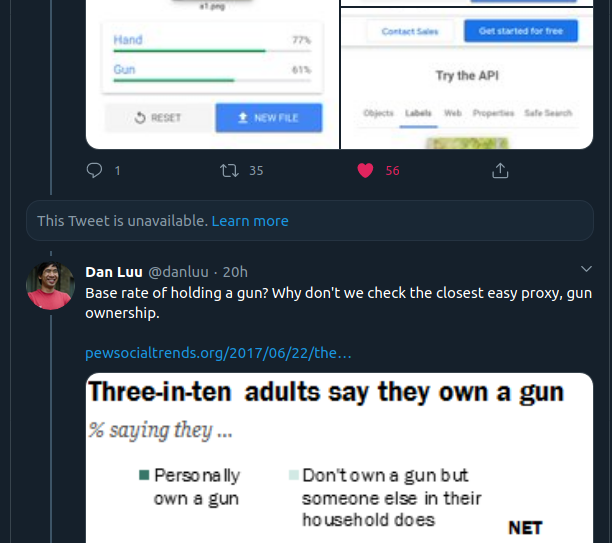Click the upload icon on NEW FILE

[x=243, y=118]
